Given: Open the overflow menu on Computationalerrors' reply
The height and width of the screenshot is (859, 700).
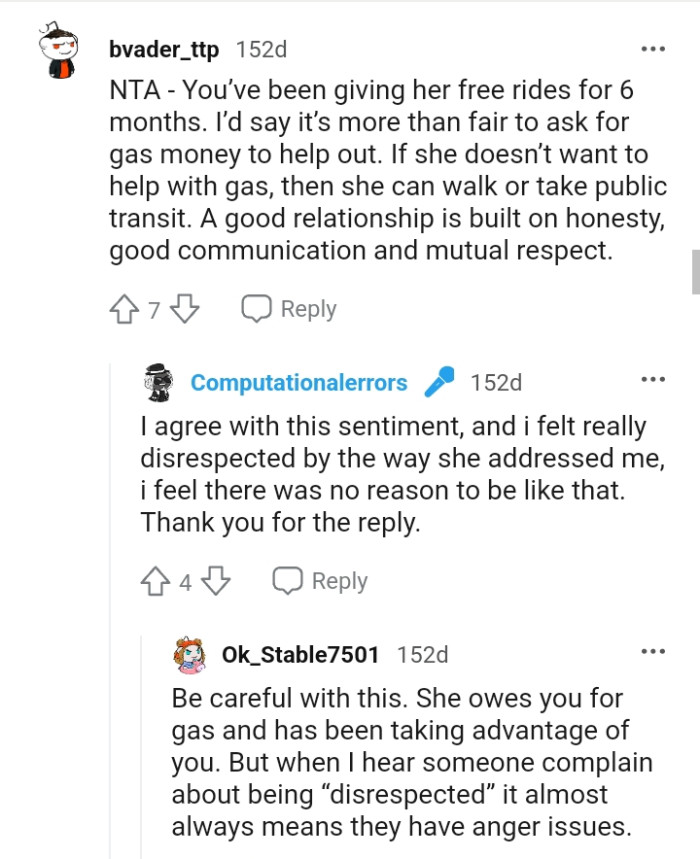Looking at the screenshot, I should tap(653, 378).
